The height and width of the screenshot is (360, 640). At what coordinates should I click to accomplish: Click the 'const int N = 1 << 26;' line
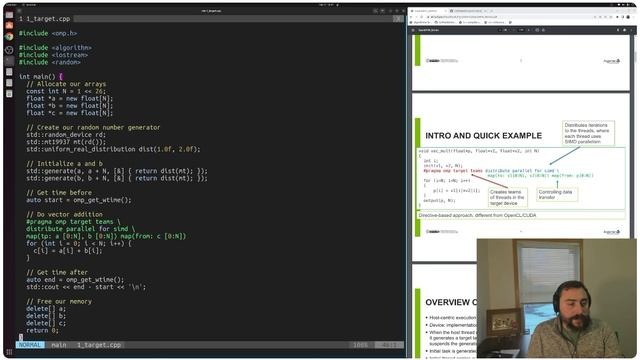coord(66,91)
